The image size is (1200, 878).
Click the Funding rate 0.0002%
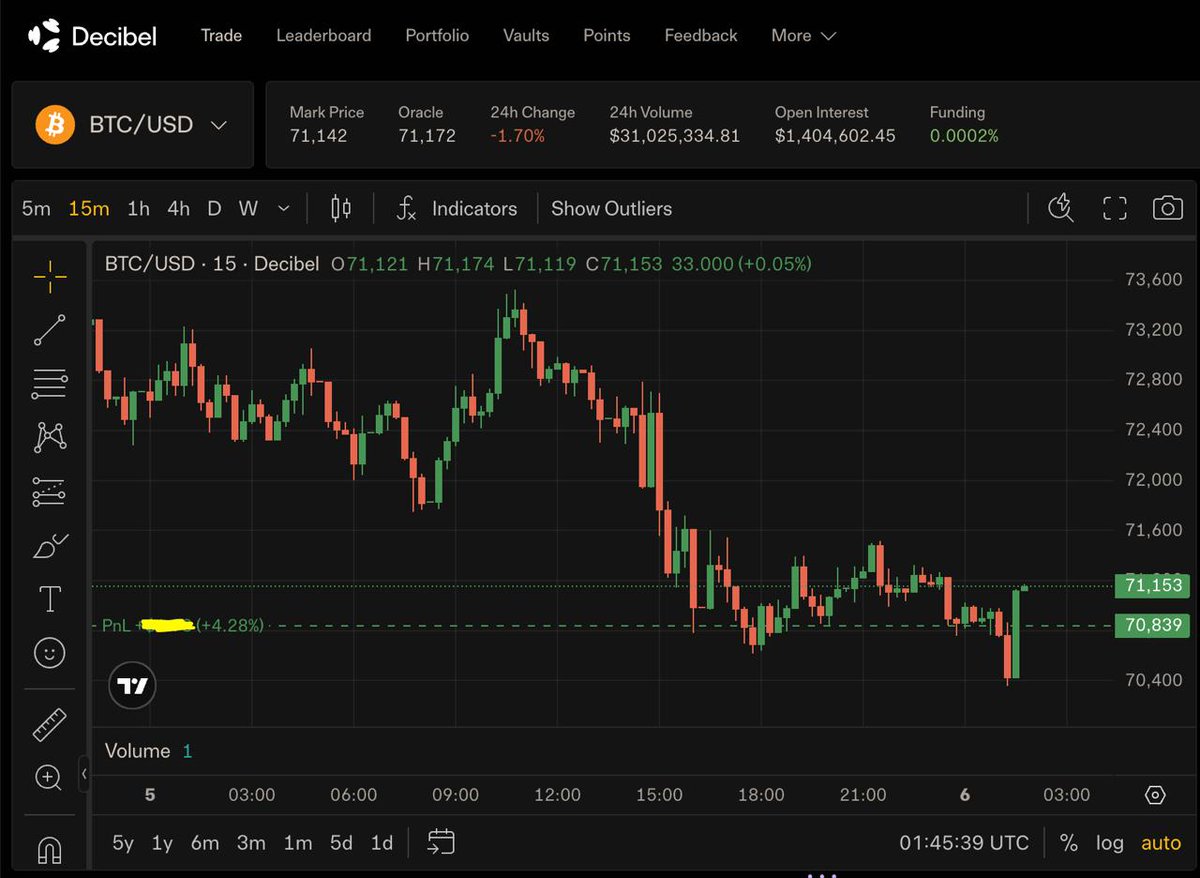click(964, 136)
